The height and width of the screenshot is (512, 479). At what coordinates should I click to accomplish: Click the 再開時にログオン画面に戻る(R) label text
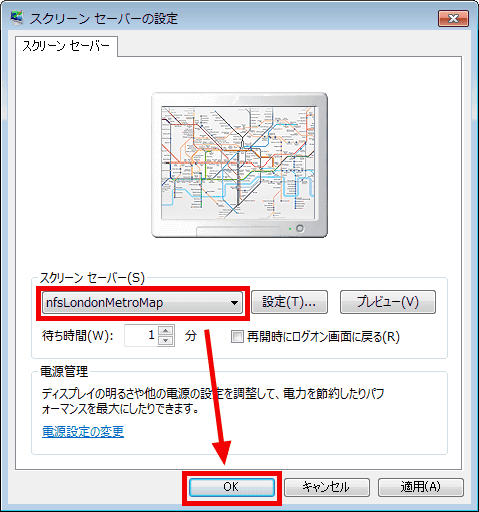pos(323,337)
